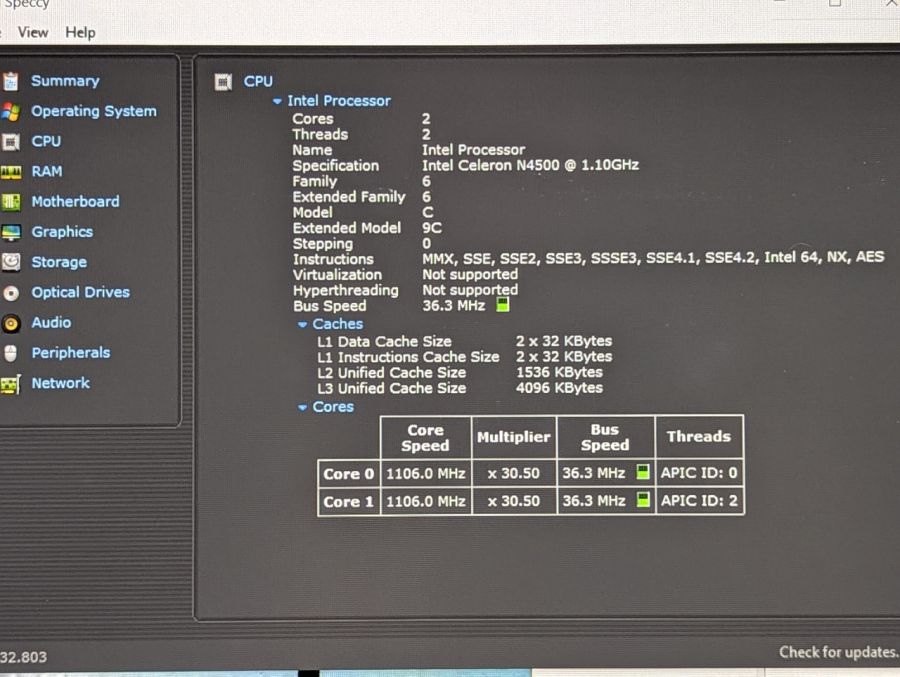The image size is (900, 677).
Task: Click the Threads column header
Action: coord(699,436)
